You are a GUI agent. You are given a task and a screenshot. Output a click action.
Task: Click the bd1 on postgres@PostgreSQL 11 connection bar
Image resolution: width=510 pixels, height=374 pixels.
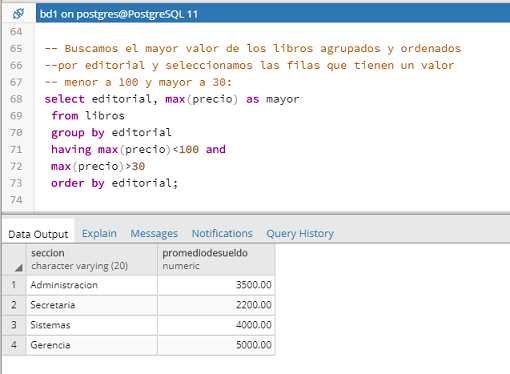point(273,14)
